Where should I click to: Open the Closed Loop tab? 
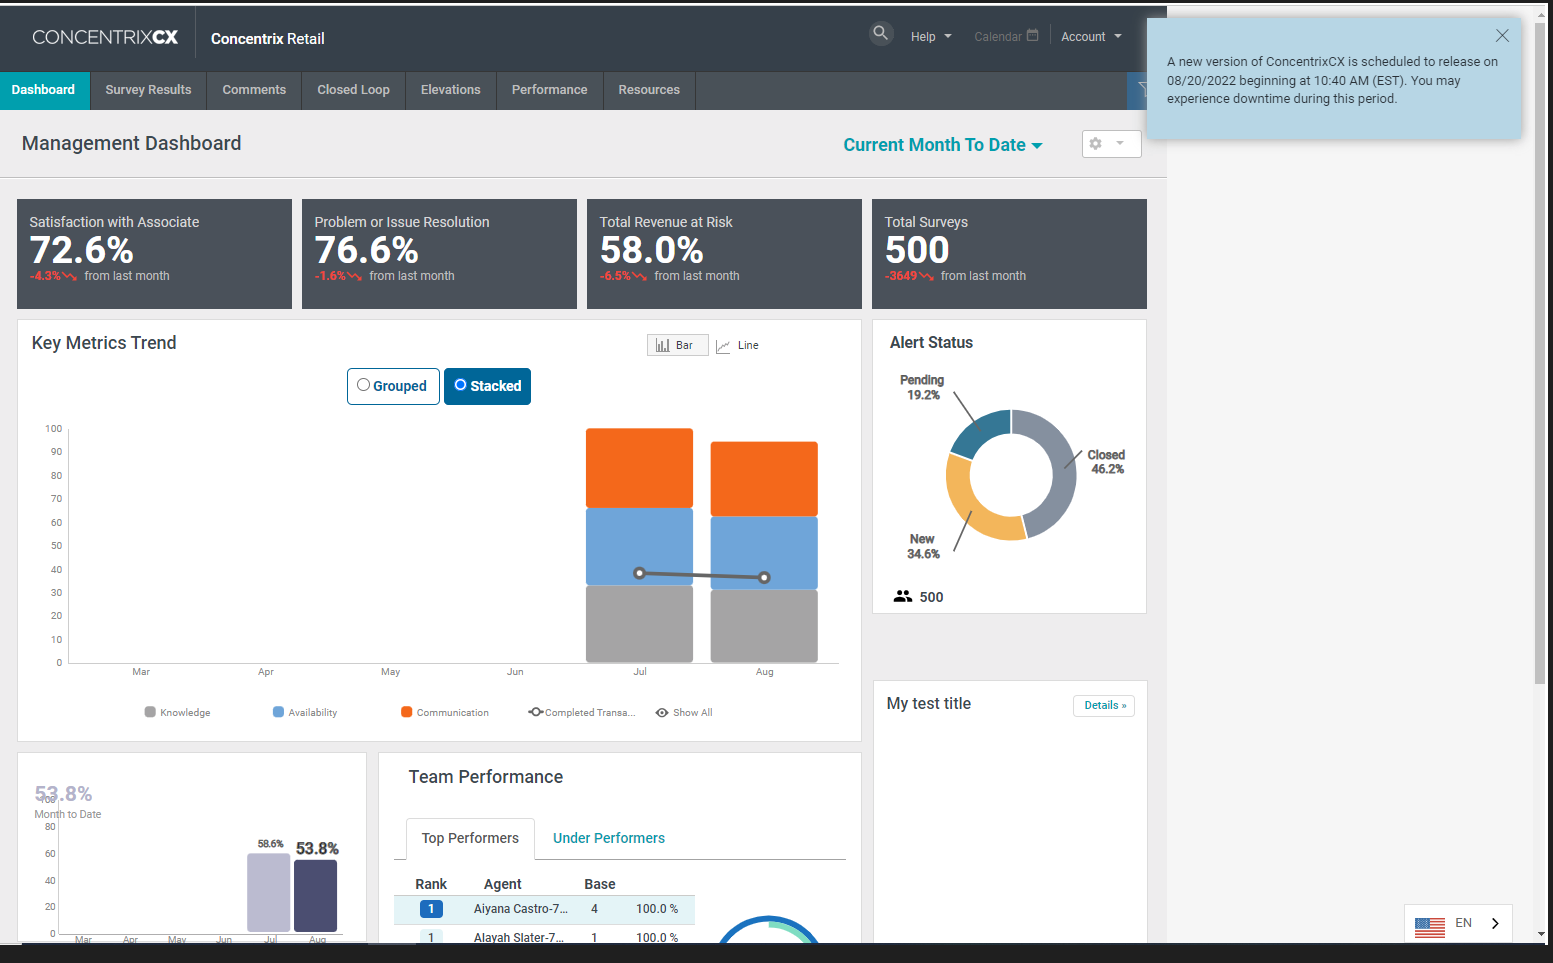click(353, 90)
